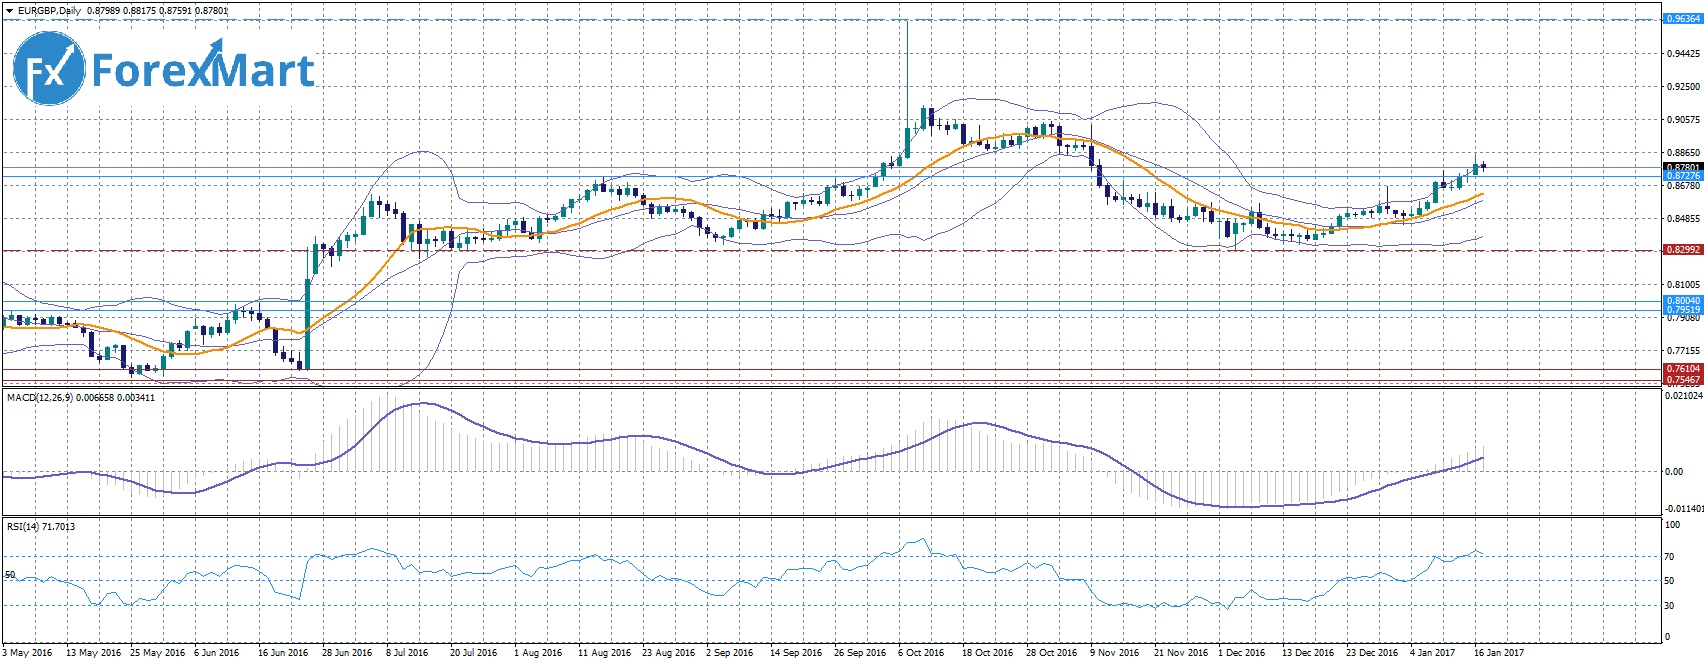
Task: Click the red 0.82992 price level tag
Action: point(1682,250)
